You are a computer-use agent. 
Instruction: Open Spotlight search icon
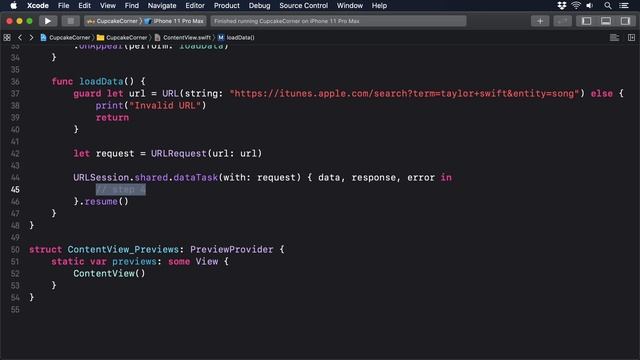608,6
